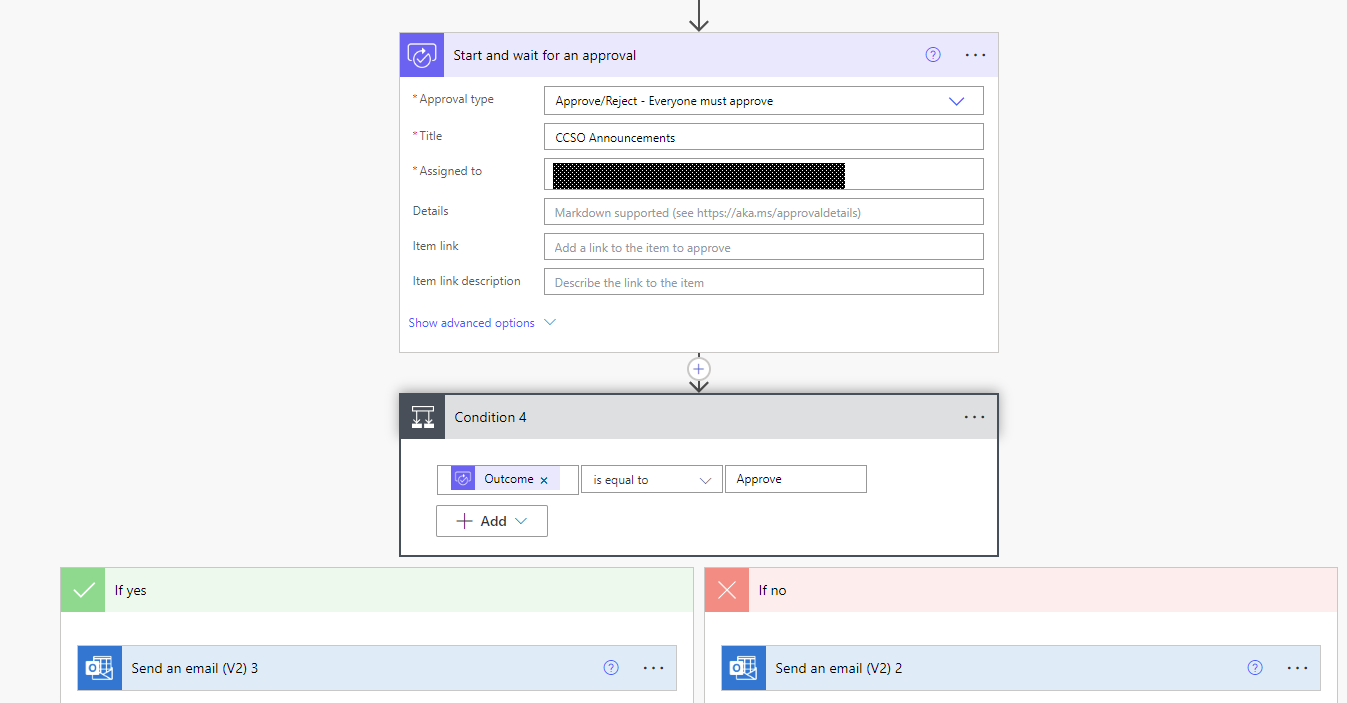The width and height of the screenshot is (1347, 703).
Task: Change the 'is equal to' operator dropdown
Action: pos(651,480)
